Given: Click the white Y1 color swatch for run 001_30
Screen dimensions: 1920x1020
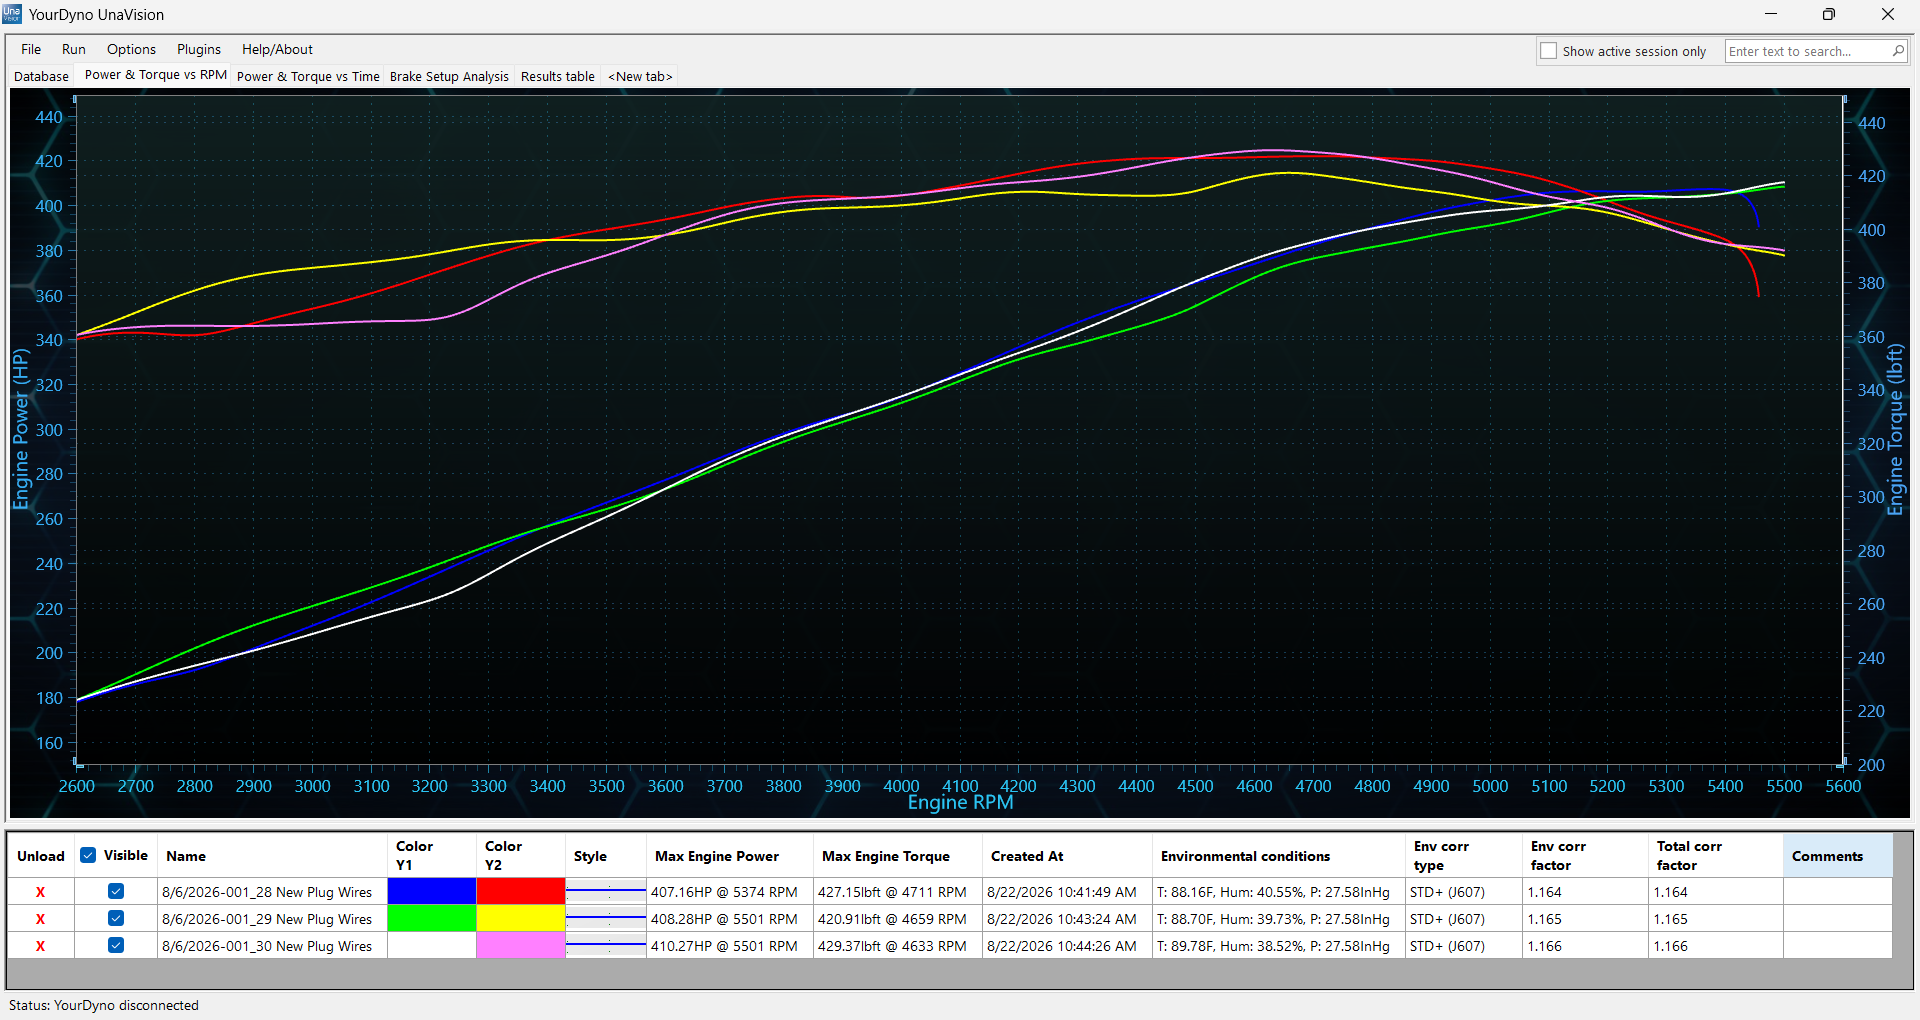Looking at the screenshot, I should pos(432,945).
